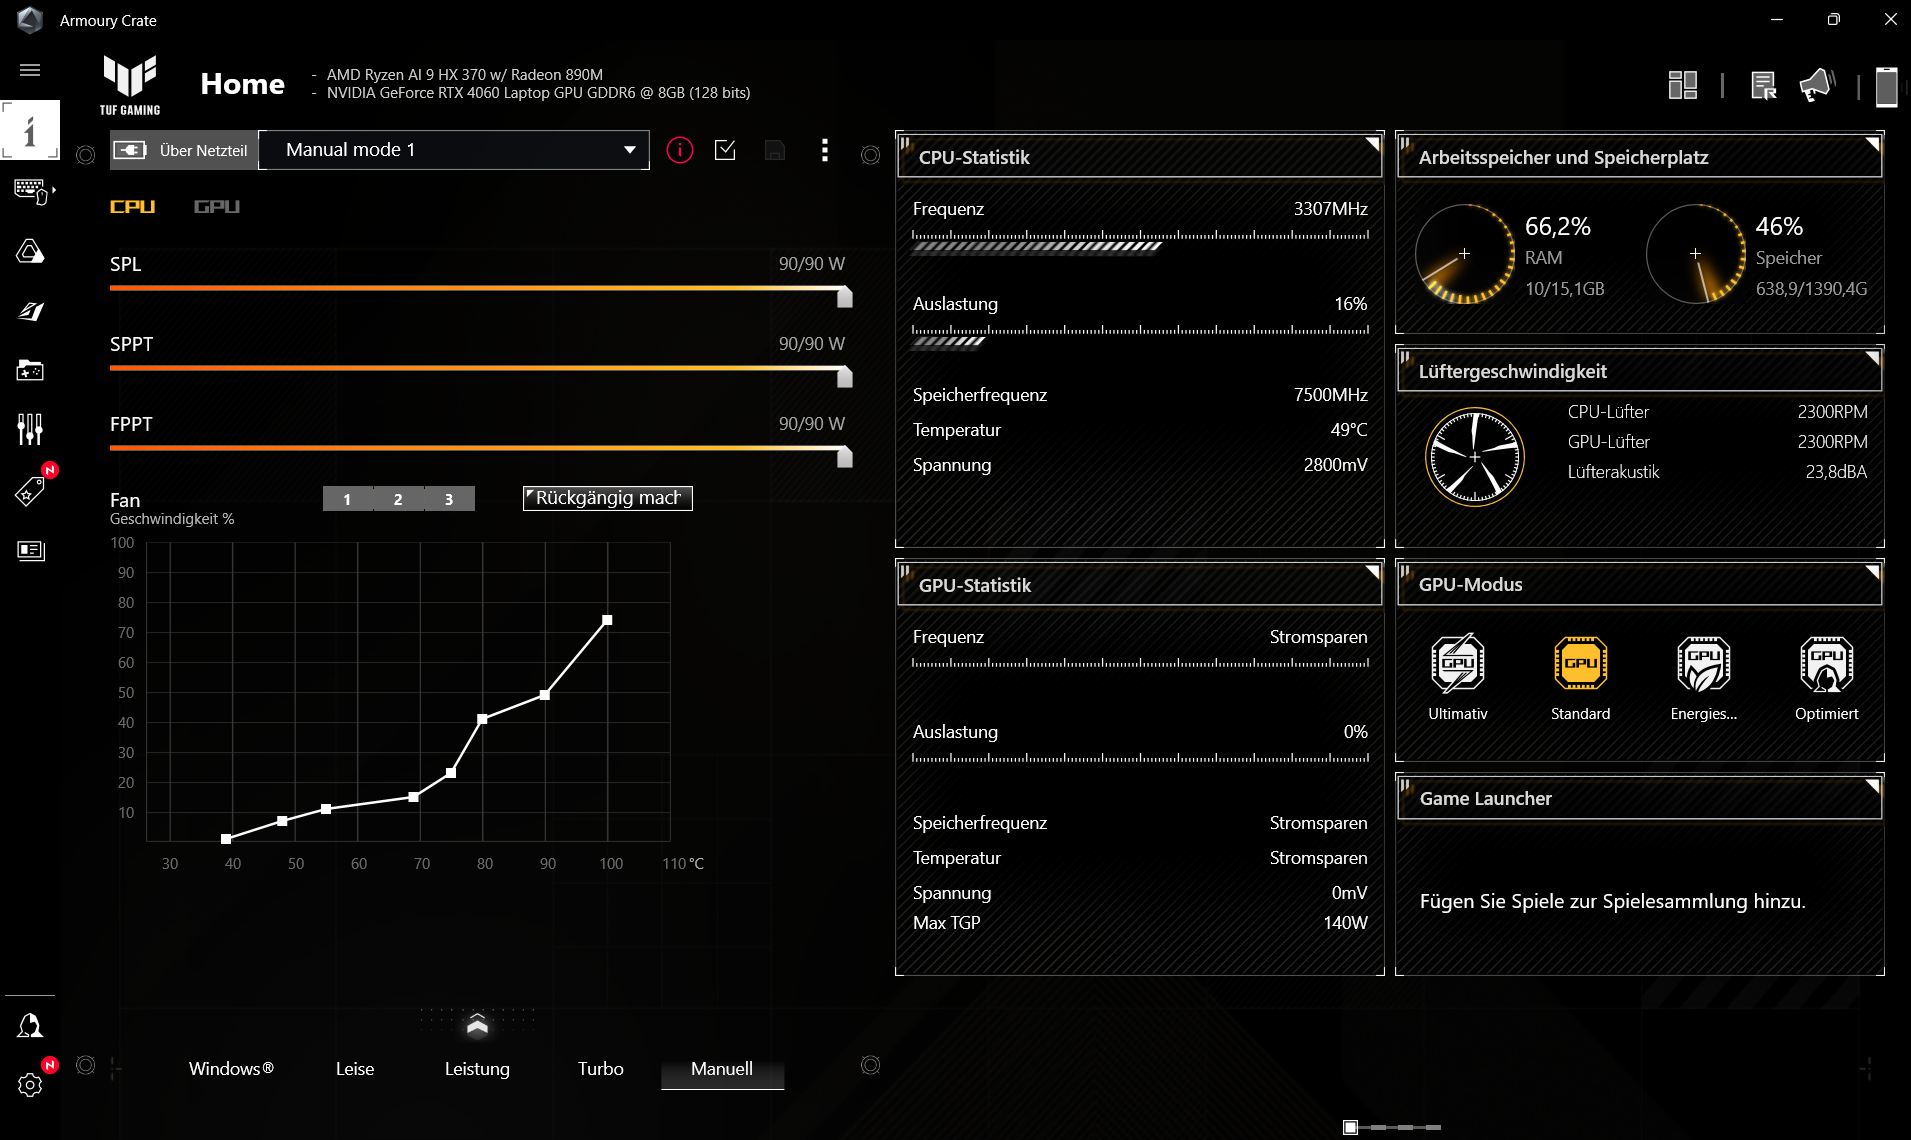The image size is (1911, 1140).
Task: Open the news page sidebar icon
Action: click(x=31, y=550)
